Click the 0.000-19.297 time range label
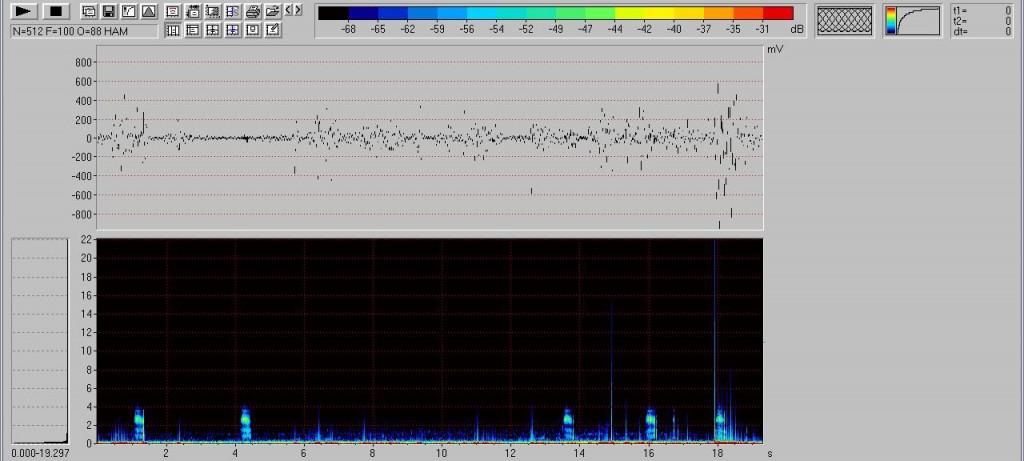The height and width of the screenshot is (461, 1024). pos(40,453)
